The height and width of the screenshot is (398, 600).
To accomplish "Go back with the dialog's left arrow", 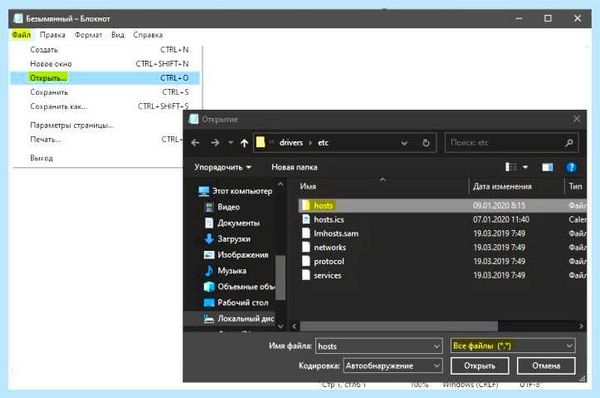I will 196,143.
